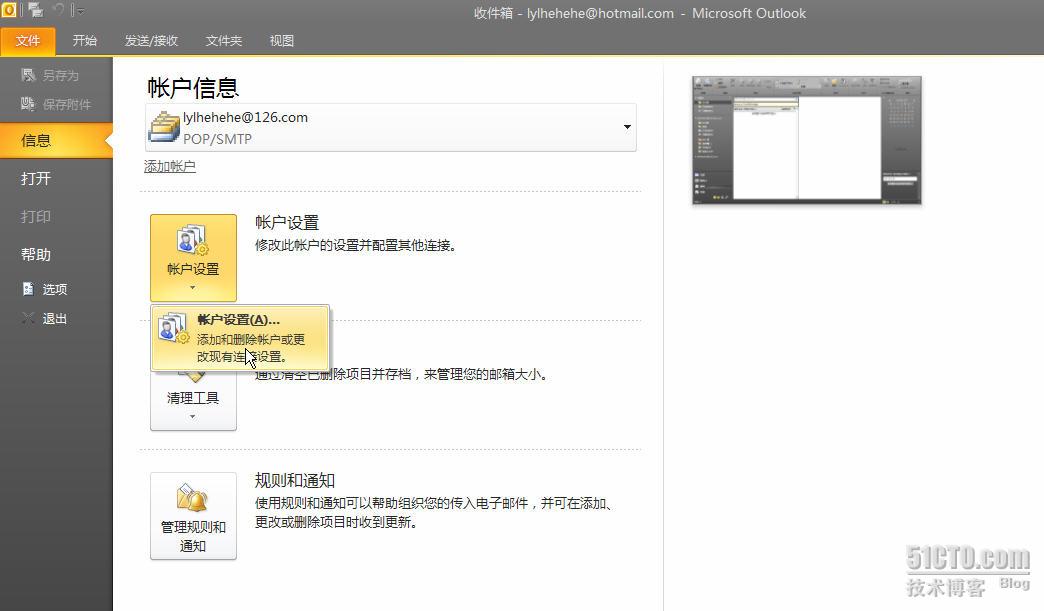
Task: Click the people-gear icon on 帐户设置 button
Action: [x=193, y=240]
